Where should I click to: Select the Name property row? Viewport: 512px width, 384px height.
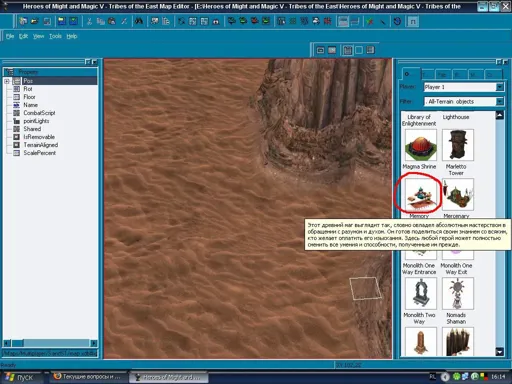pyautogui.click(x=50, y=105)
